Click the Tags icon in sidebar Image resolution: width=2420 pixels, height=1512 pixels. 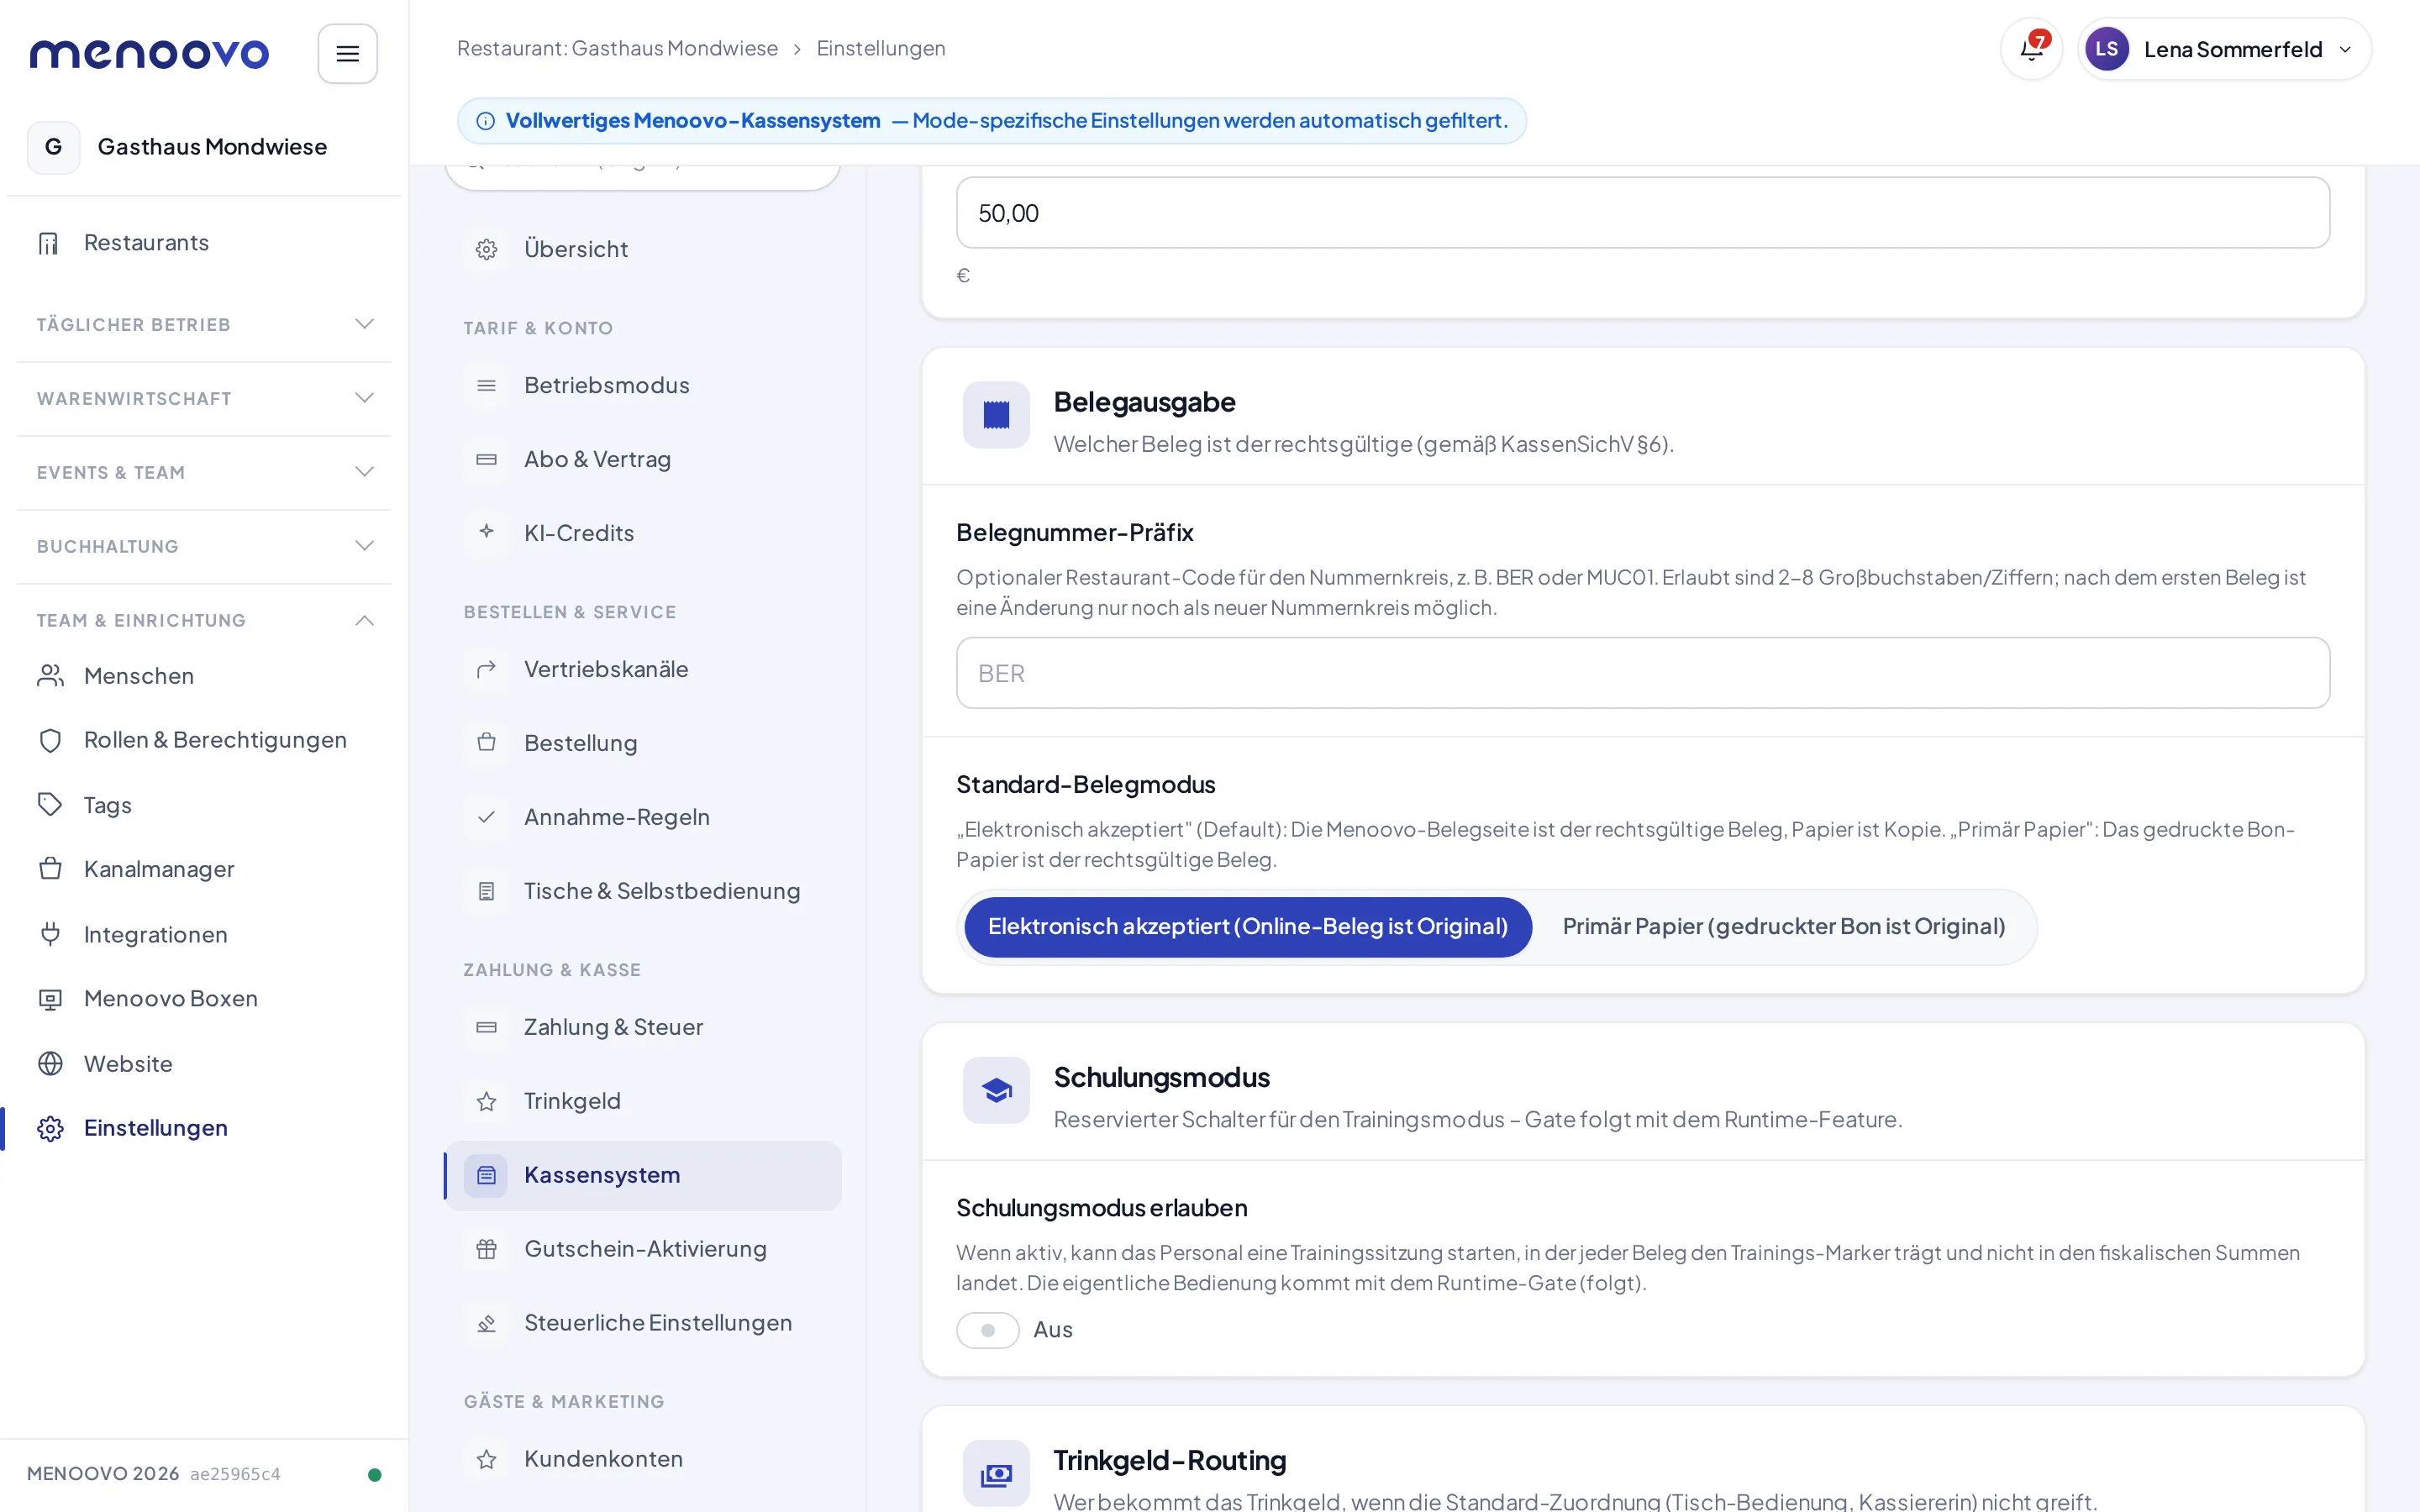50,805
